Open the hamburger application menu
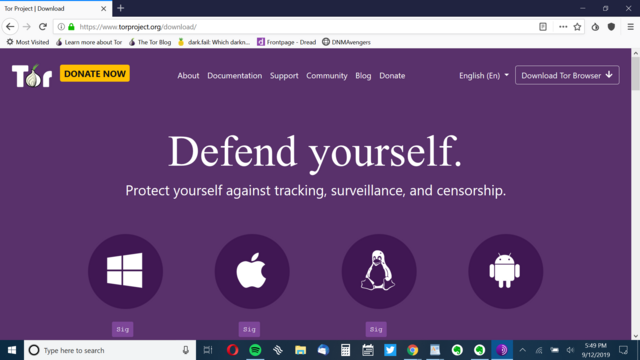640x360 pixels. [x=631, y=27]
